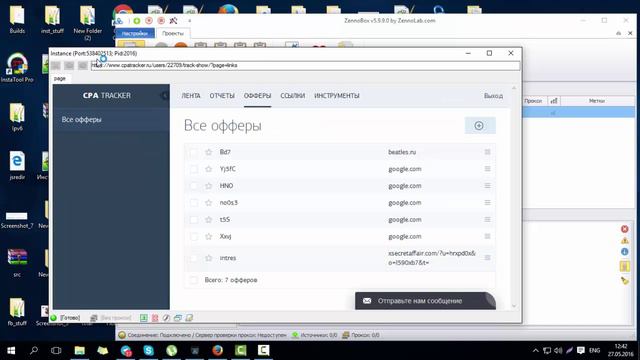The width and height of the screenshot is (640, 360).
Task: Open row menu for no0s3 offer
Action: [487, 203]
